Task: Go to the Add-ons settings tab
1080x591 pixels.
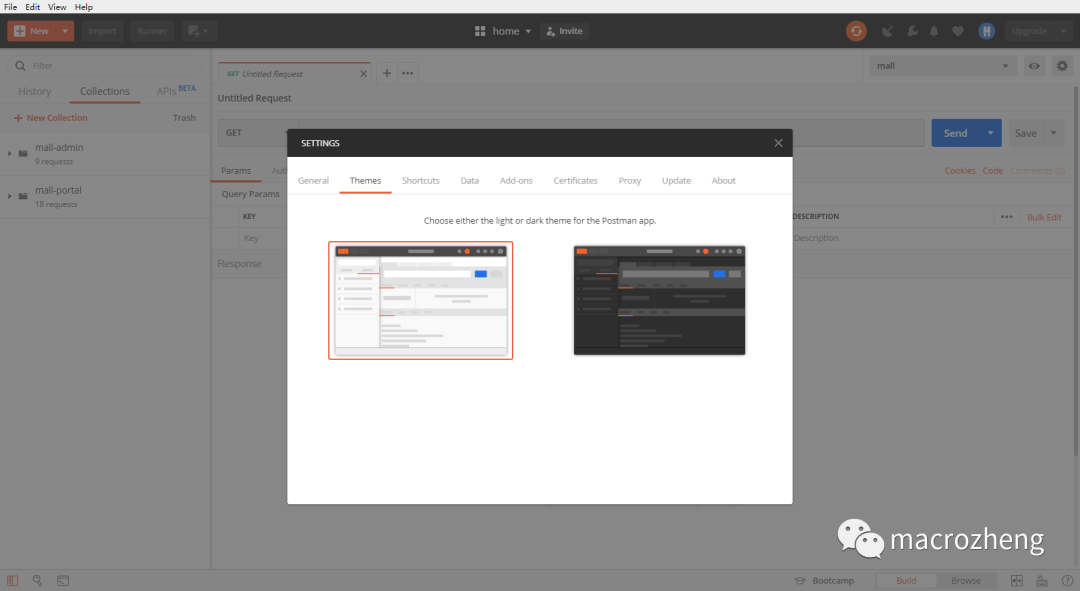Action: pyautogui.click(x=516, y=180)
